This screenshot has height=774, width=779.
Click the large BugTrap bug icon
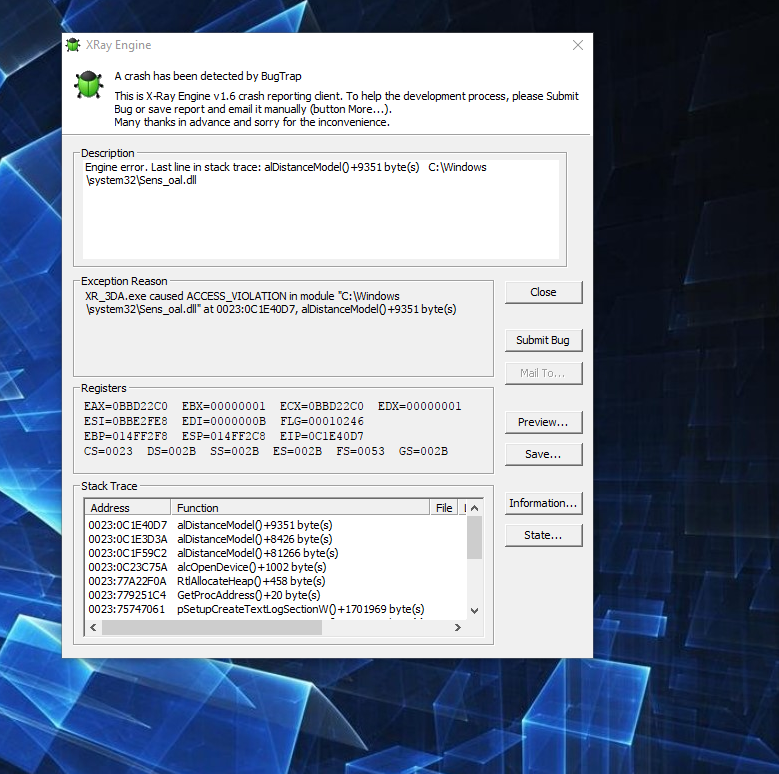88,84
